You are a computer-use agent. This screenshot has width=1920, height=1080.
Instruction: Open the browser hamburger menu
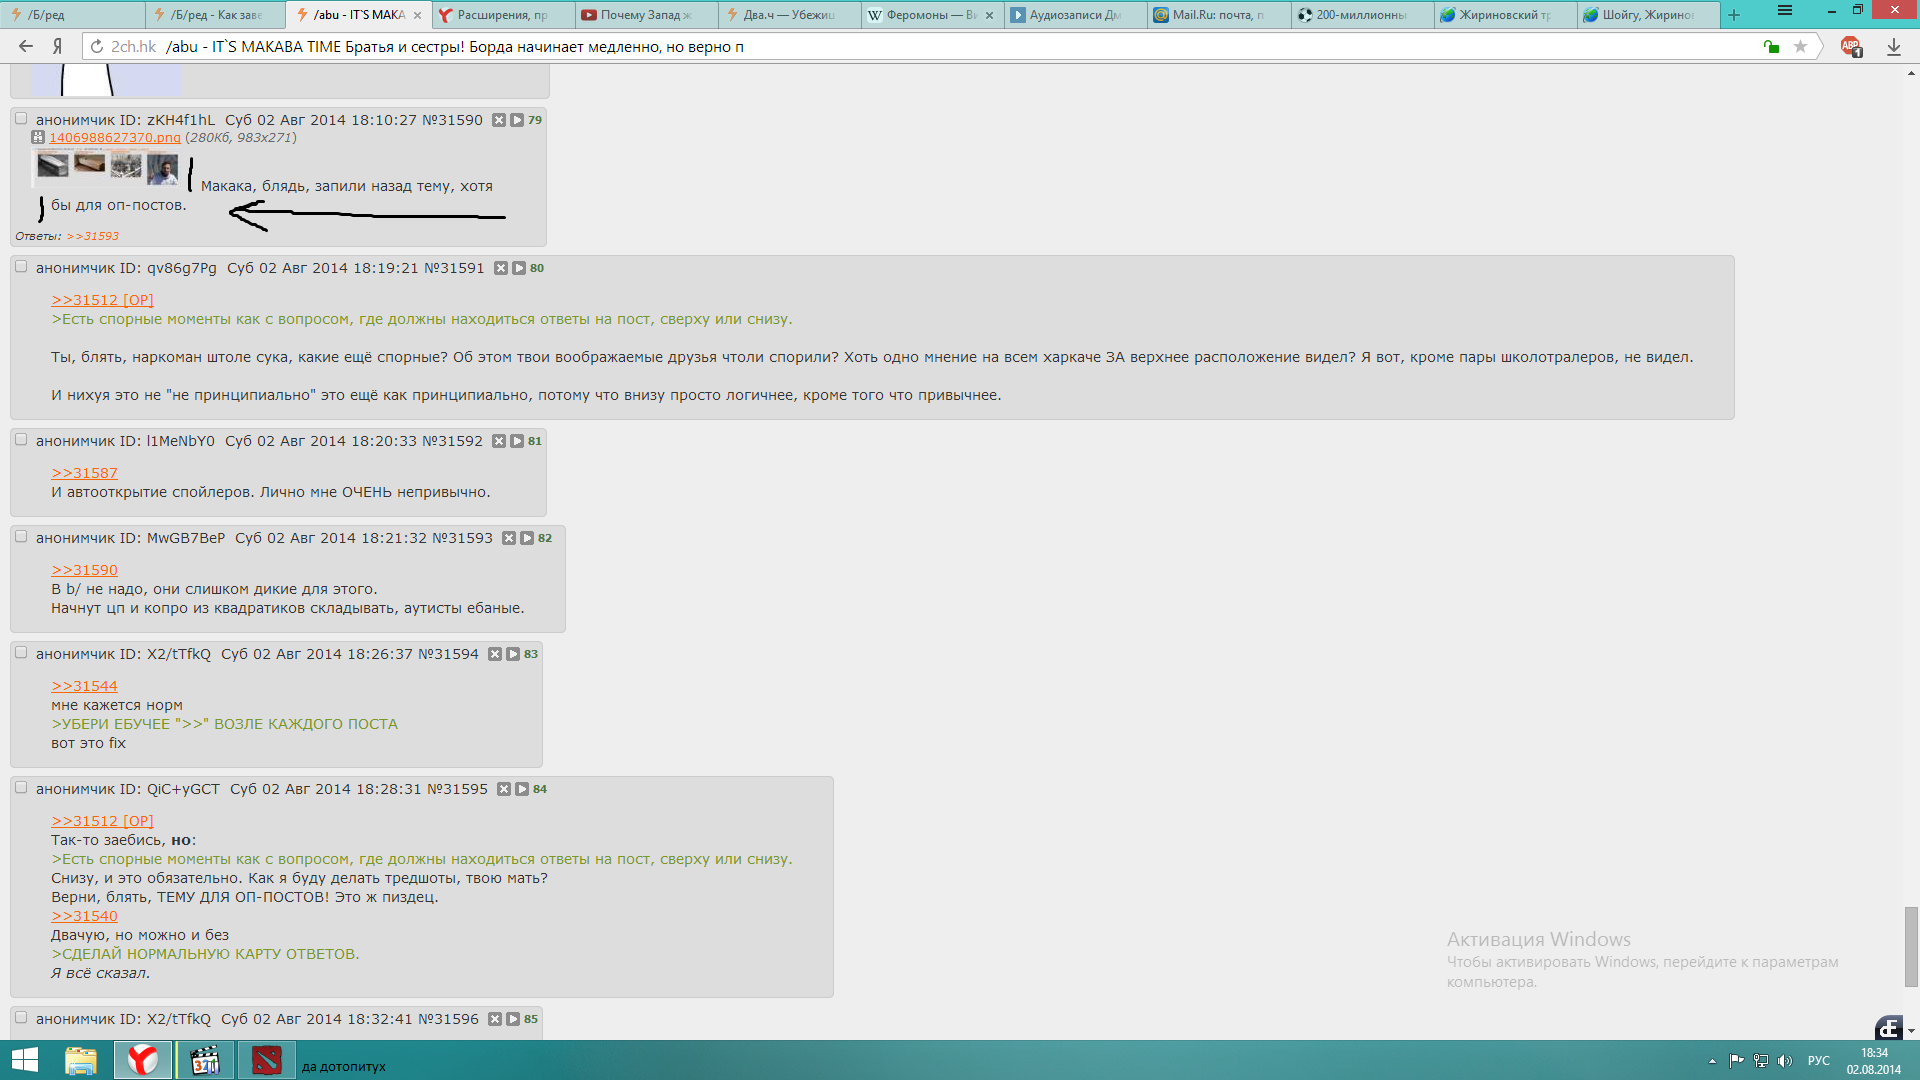[1785, 11]
